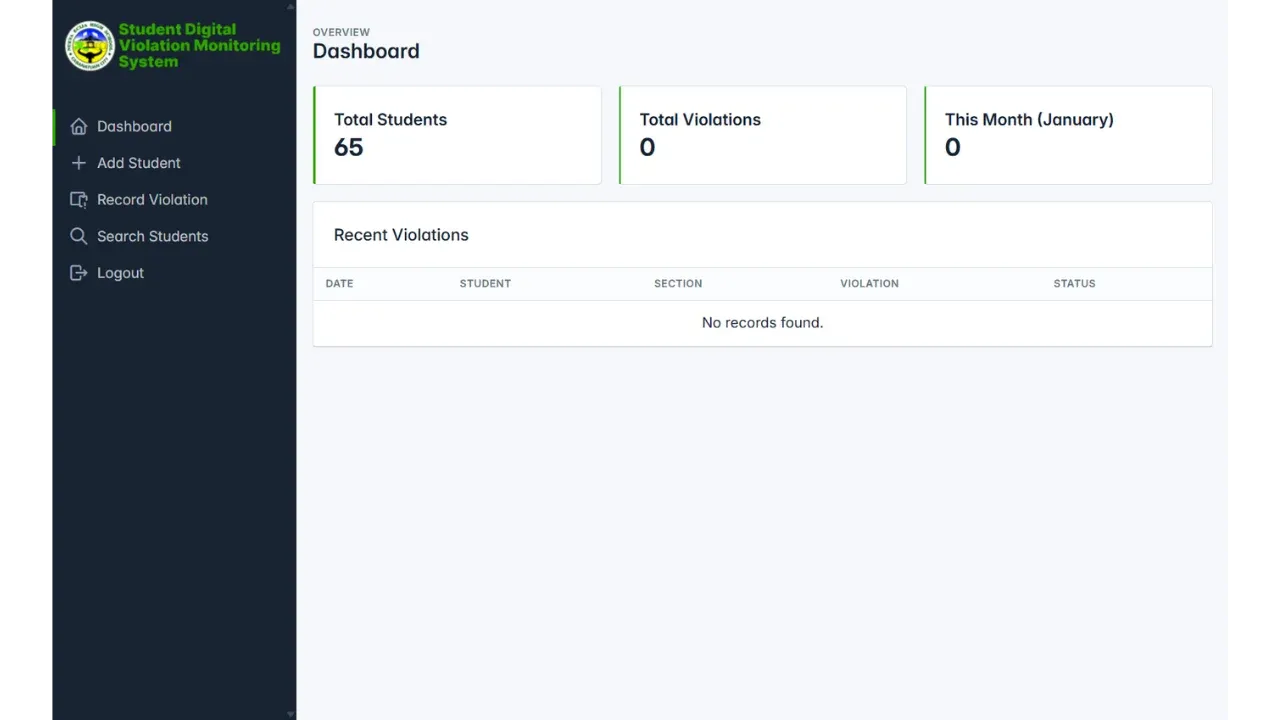Navigate to Search Students

pyautogui.click(x=153, y=236)
